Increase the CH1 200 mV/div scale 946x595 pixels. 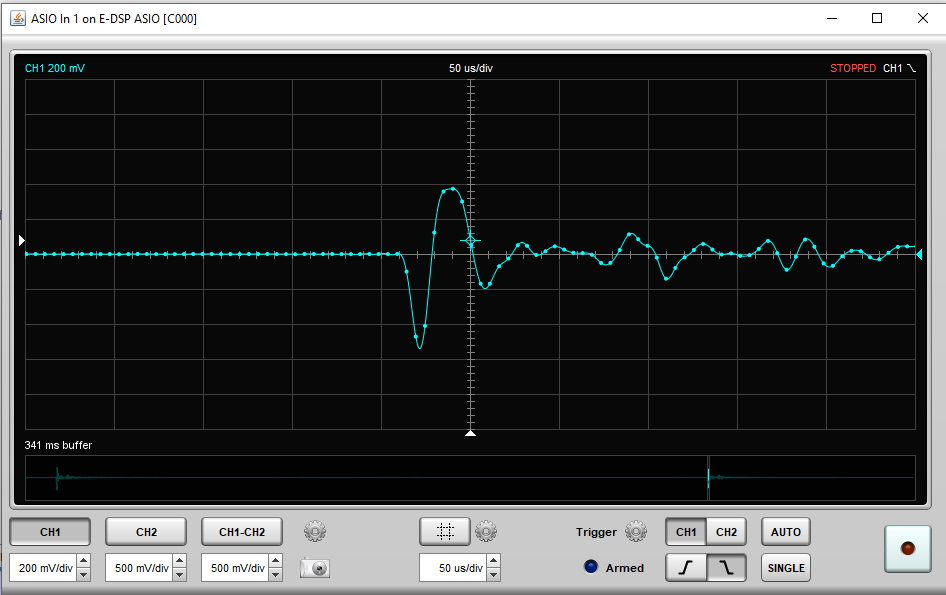click(83, 561)
